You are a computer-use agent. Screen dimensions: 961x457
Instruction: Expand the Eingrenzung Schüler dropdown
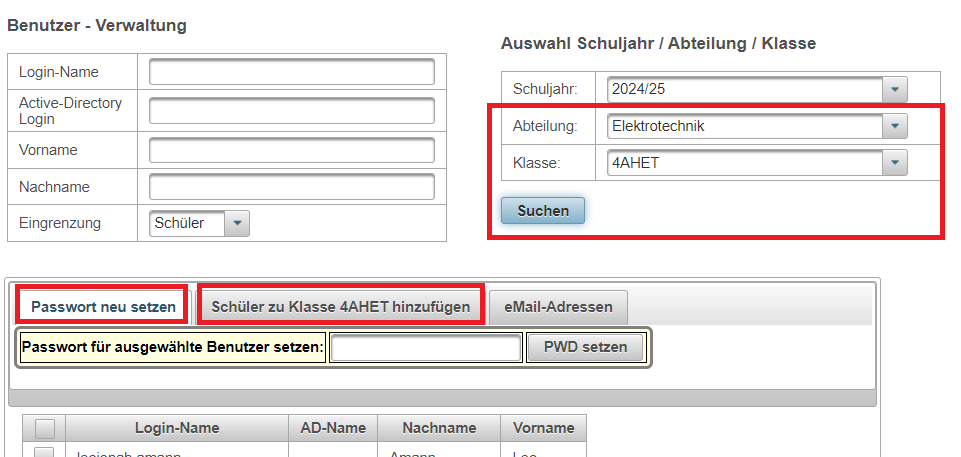(237, 223)
